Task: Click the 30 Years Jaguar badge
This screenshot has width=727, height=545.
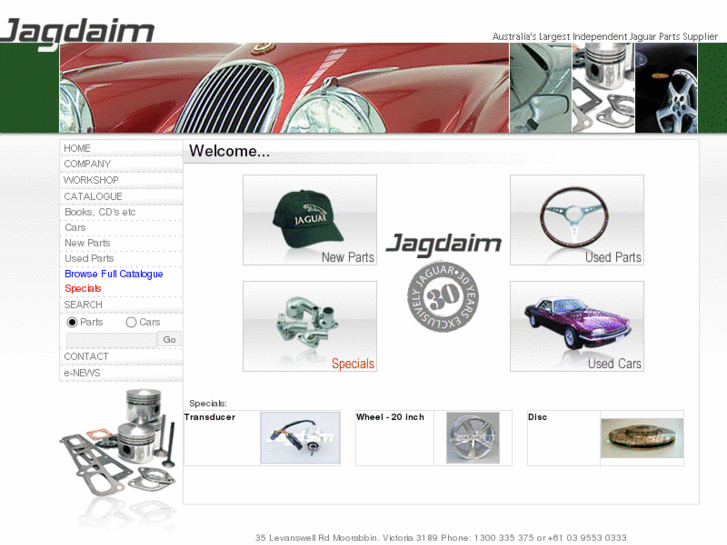Action: click(x=443, y=297)
